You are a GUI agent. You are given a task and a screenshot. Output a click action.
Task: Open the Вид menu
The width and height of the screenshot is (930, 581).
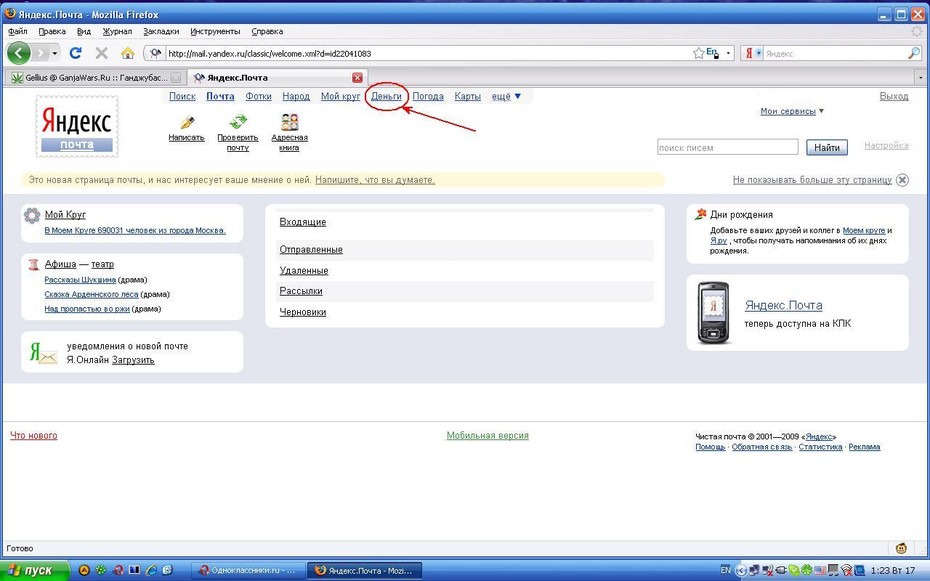click(x=84, y=31)
